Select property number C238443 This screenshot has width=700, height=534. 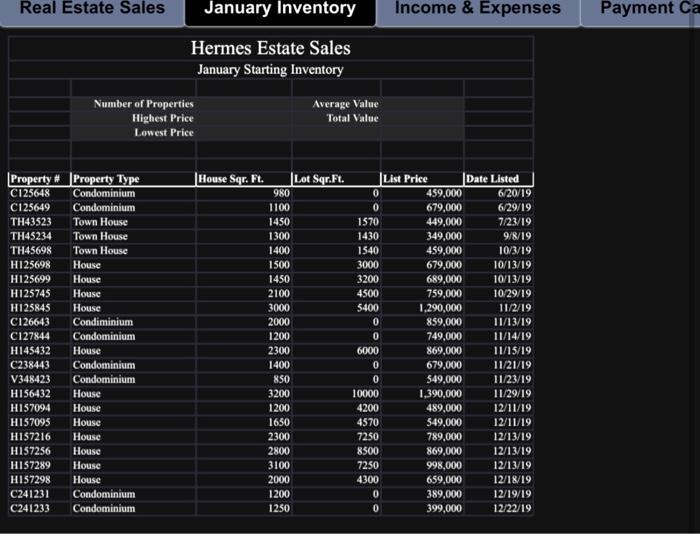tap(39, 365)
